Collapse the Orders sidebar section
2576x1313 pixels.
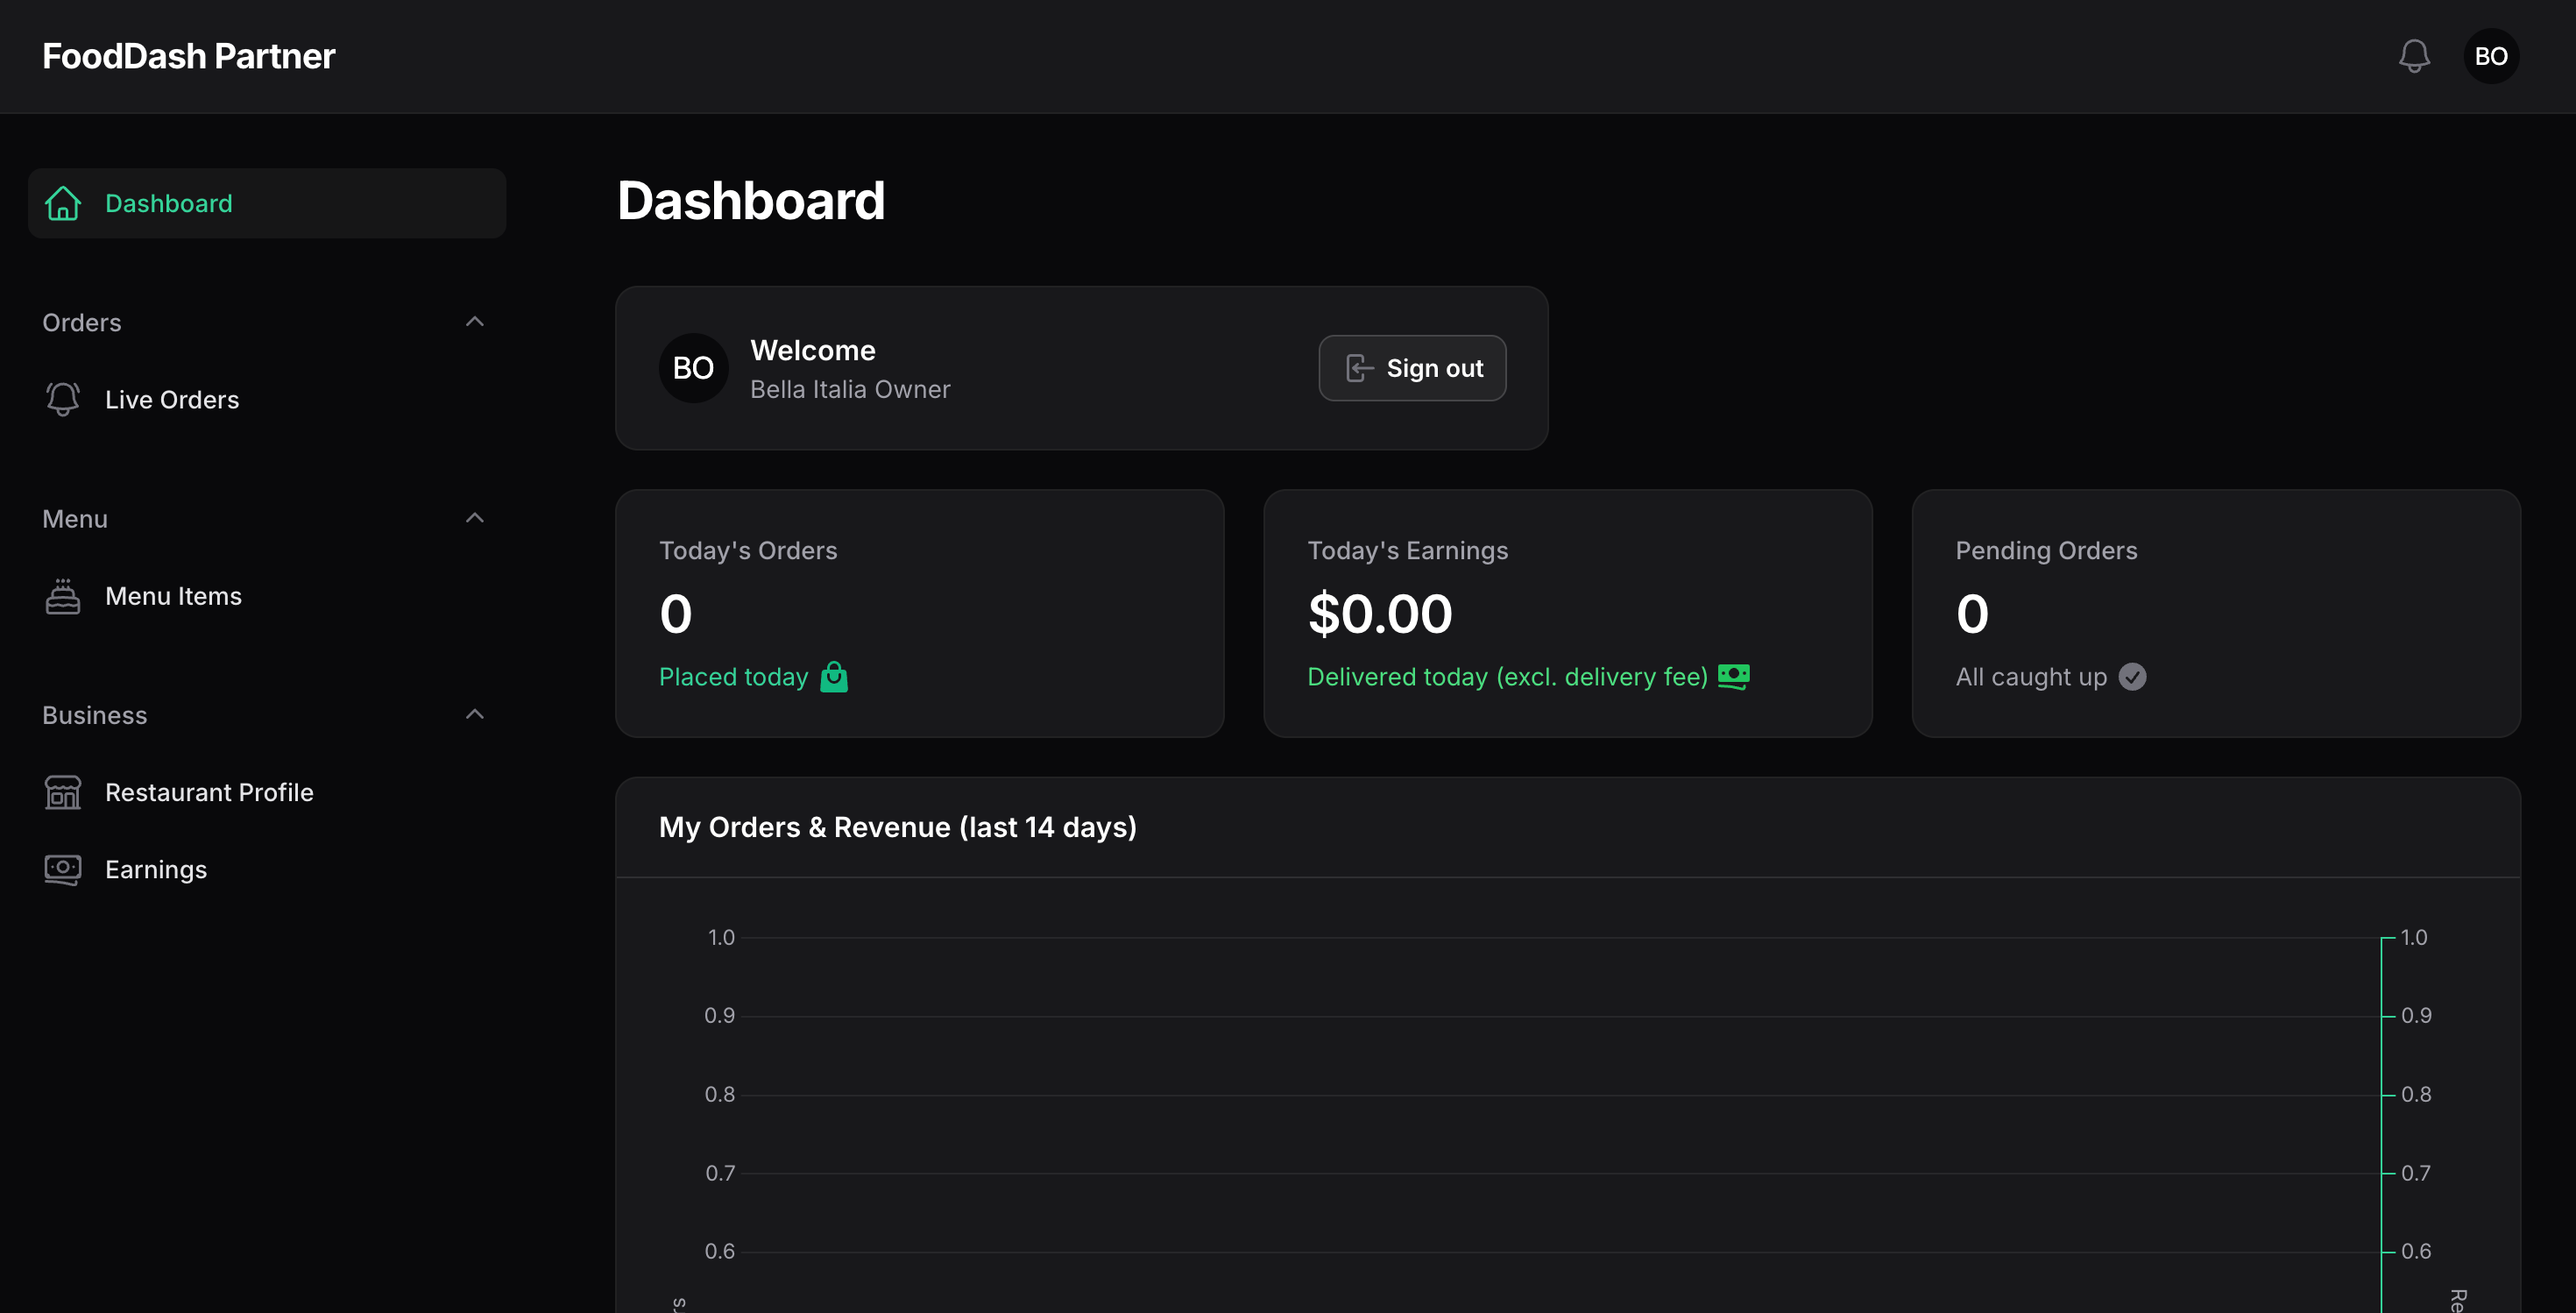point(475,322)
